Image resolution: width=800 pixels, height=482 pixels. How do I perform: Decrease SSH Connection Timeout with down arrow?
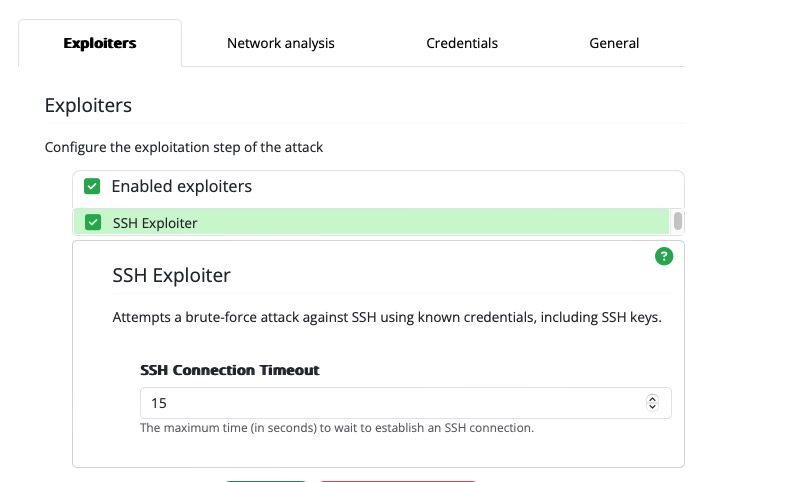click(x=653, y=407)
